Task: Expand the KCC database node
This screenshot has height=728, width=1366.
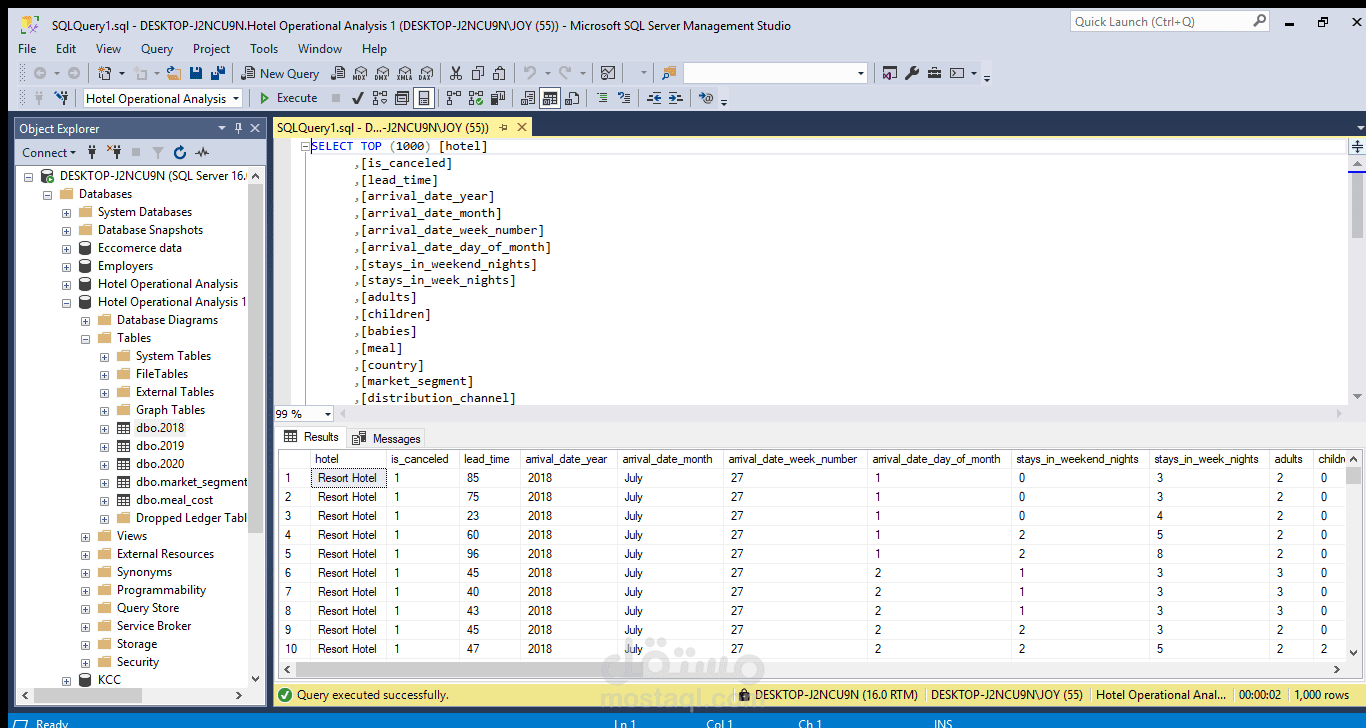Action: pyautogui.click(x=67, y=680)
